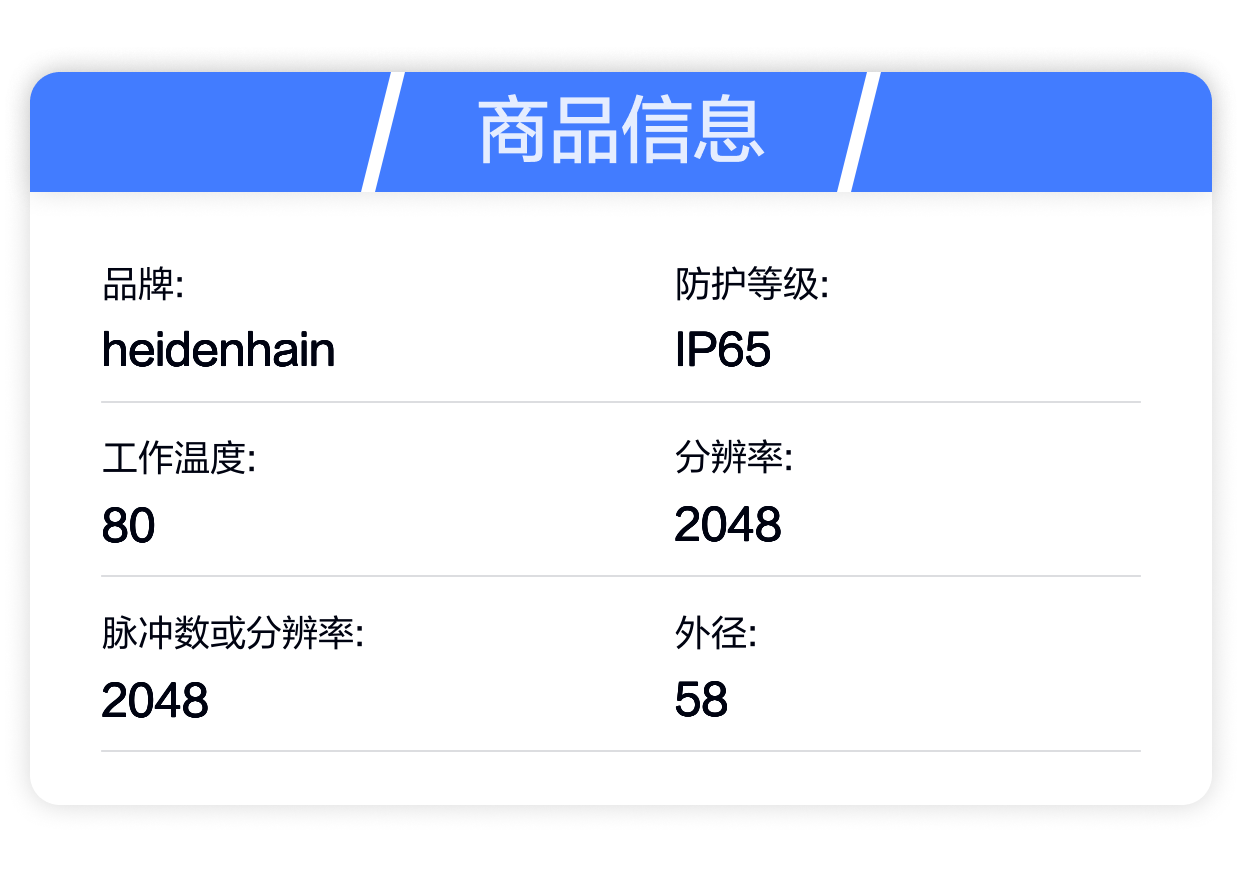Click the 2048 value under 脉冲数或分辨率
The width and height of the screenshot is (1242, 877).
[155, 700]
